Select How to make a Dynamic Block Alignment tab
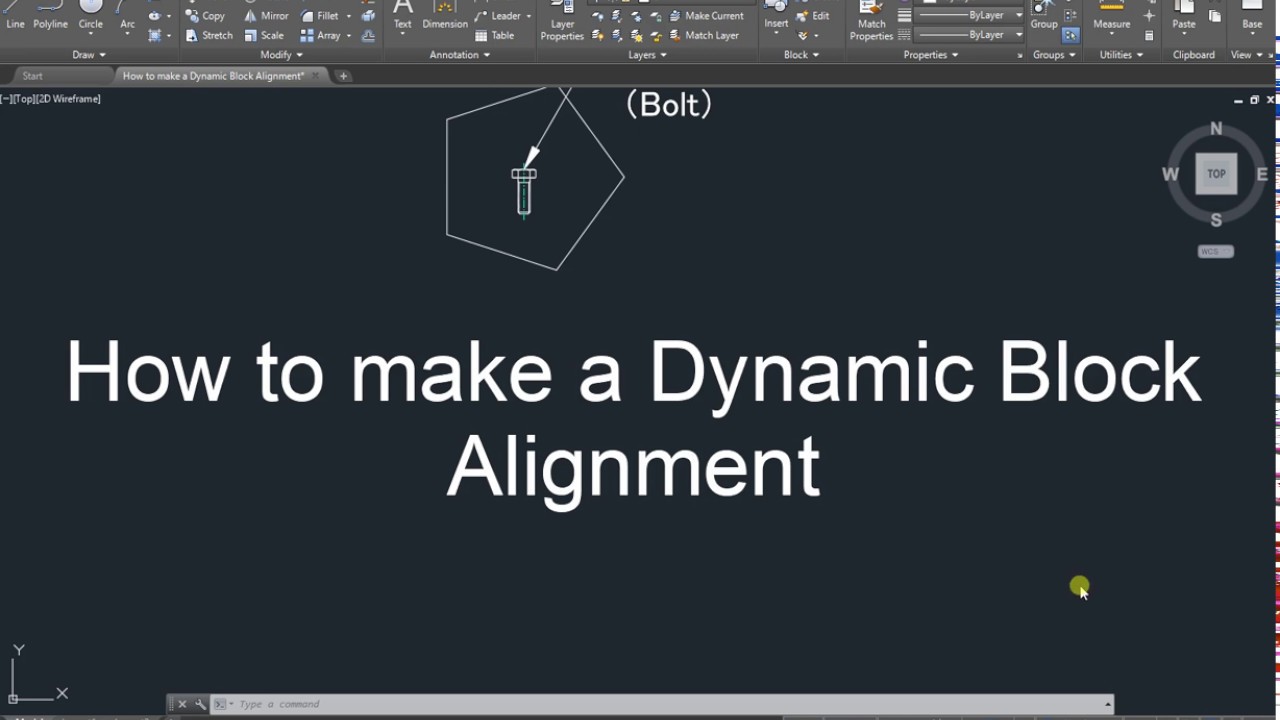 pyautogui.click(x=212, y=76)
